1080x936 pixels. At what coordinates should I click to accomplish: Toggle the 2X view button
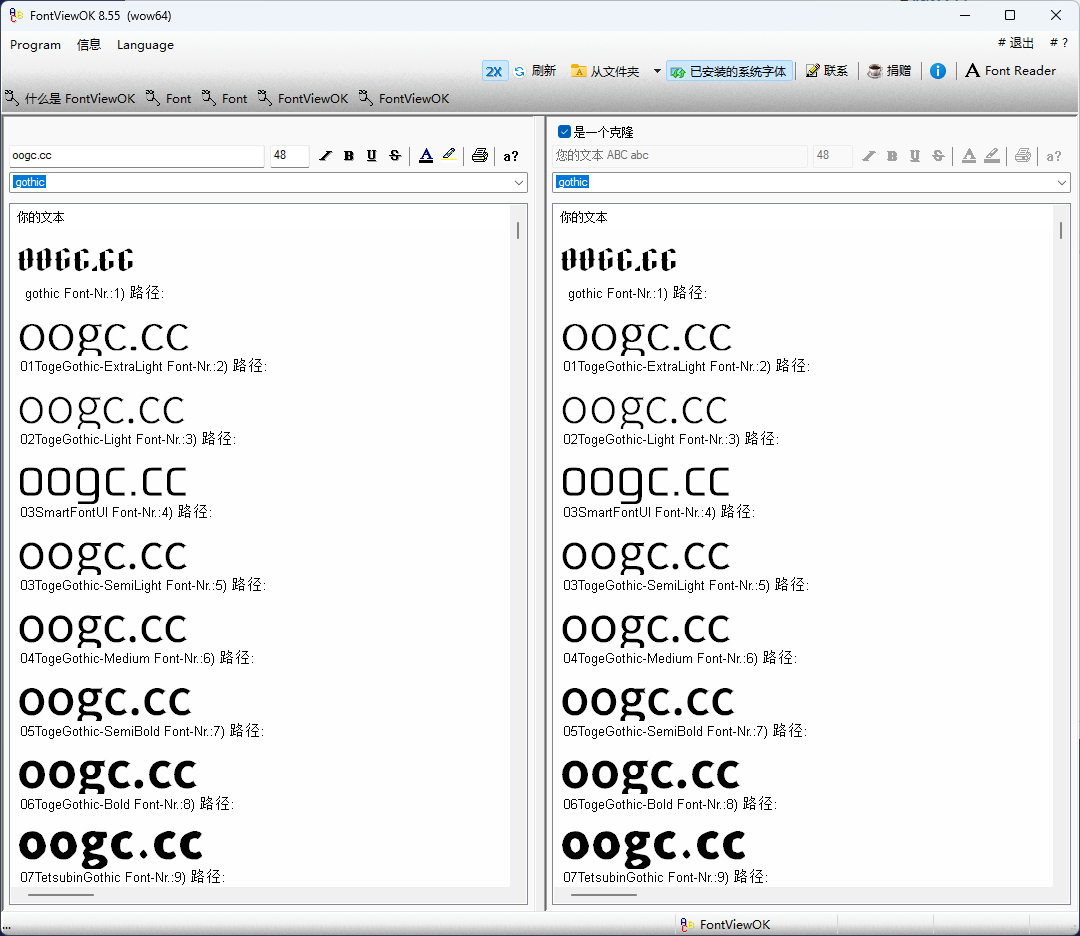pyautogui.click(x=494, y=71)
